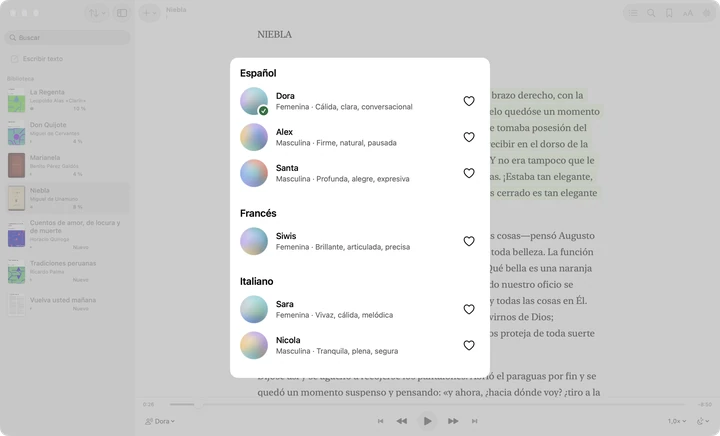Screen dimensions: 720x436
Task: Open Vuelva usted mañana in the library
Action: tap(68, 303)
